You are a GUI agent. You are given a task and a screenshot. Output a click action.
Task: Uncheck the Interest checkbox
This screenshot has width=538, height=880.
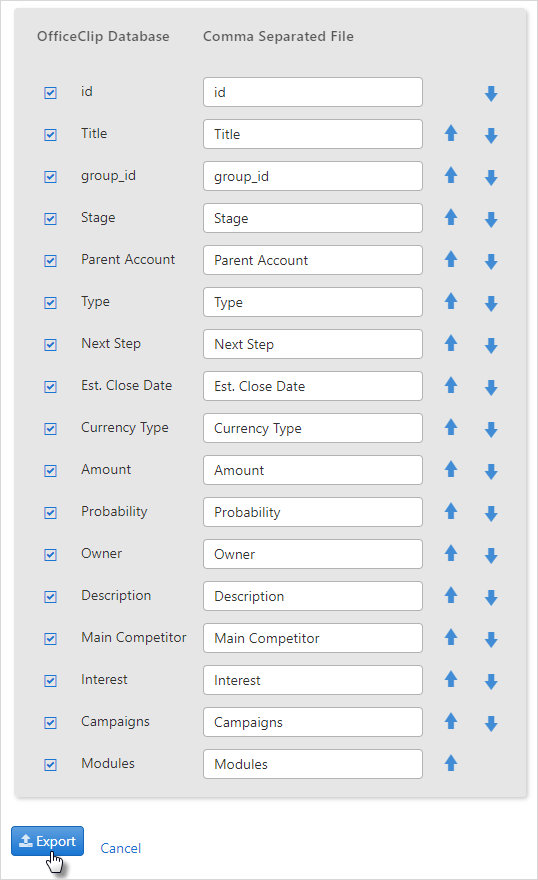pyautogui.click(x=50, y=681)
